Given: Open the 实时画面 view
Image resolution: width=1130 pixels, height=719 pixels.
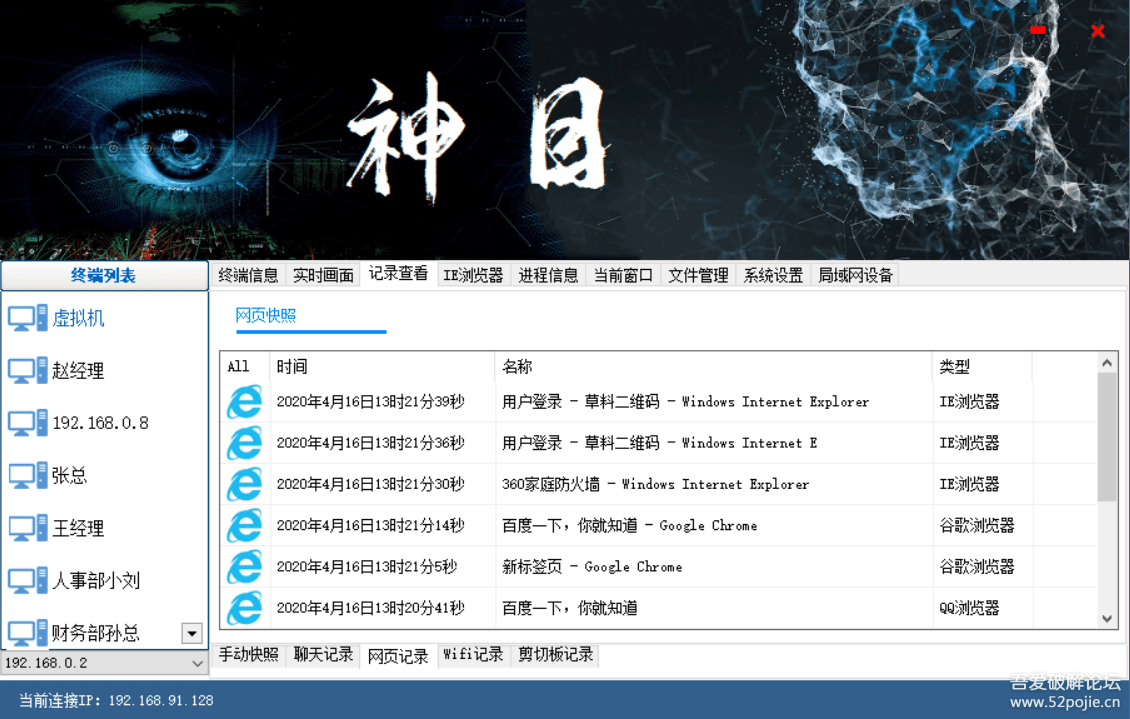Looking at the screenshot, I should point(322,273).
